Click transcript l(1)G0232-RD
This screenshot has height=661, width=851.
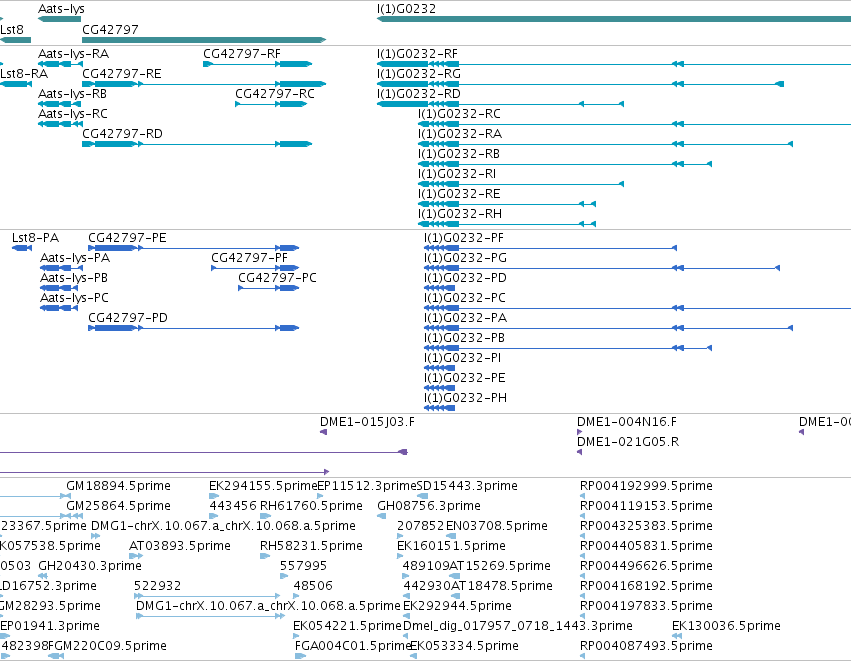(500, 104)
